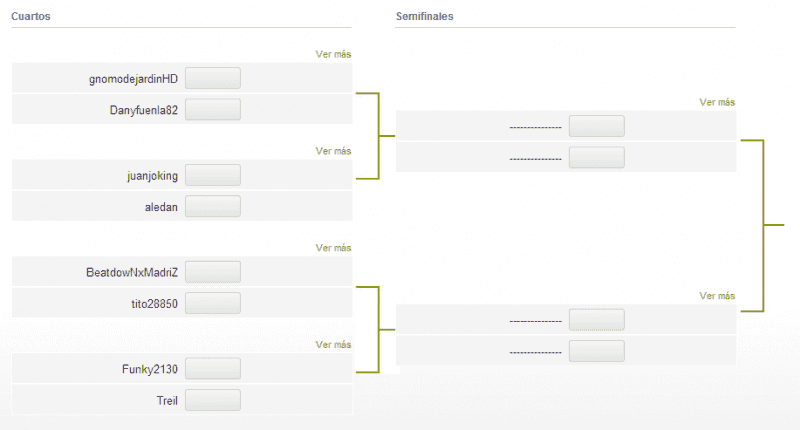Click the score box for BeatdowNxMadriZ
The width and height of the screenshot is (800, 430).
pyautogui.click(x=213, y=272)
